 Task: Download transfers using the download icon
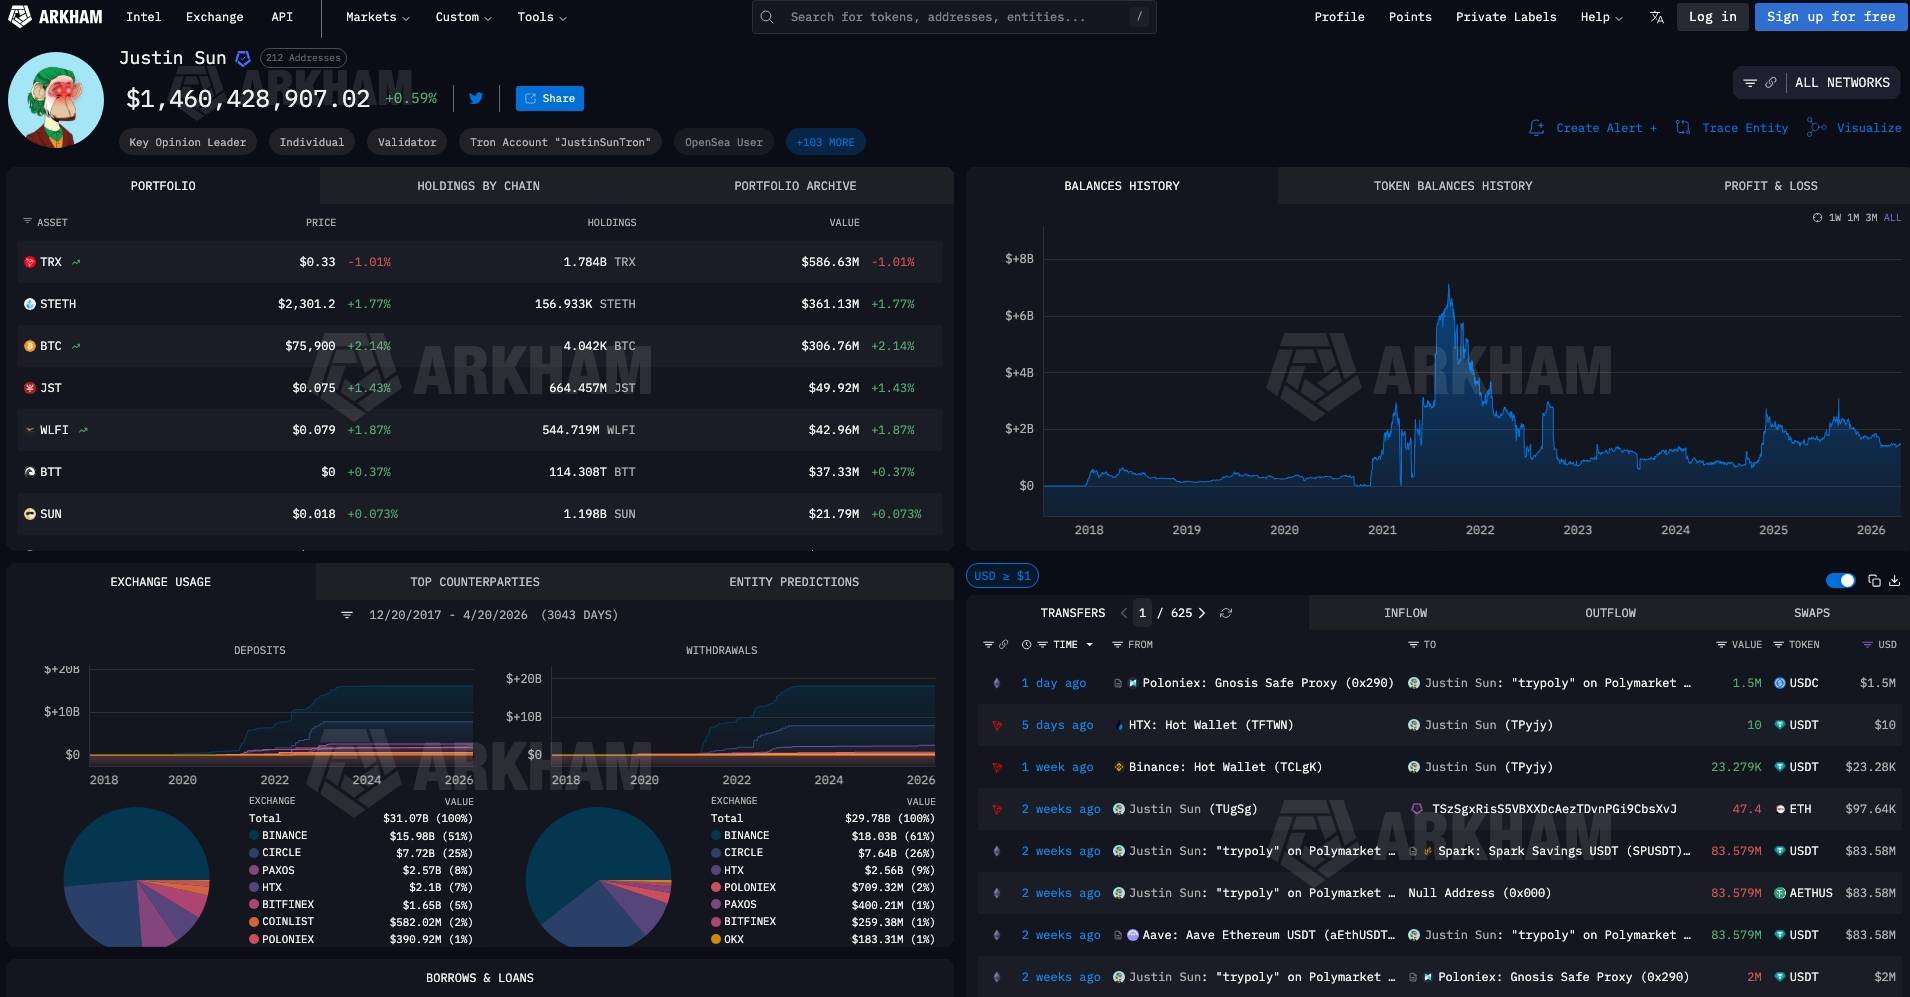[1894, 580]
